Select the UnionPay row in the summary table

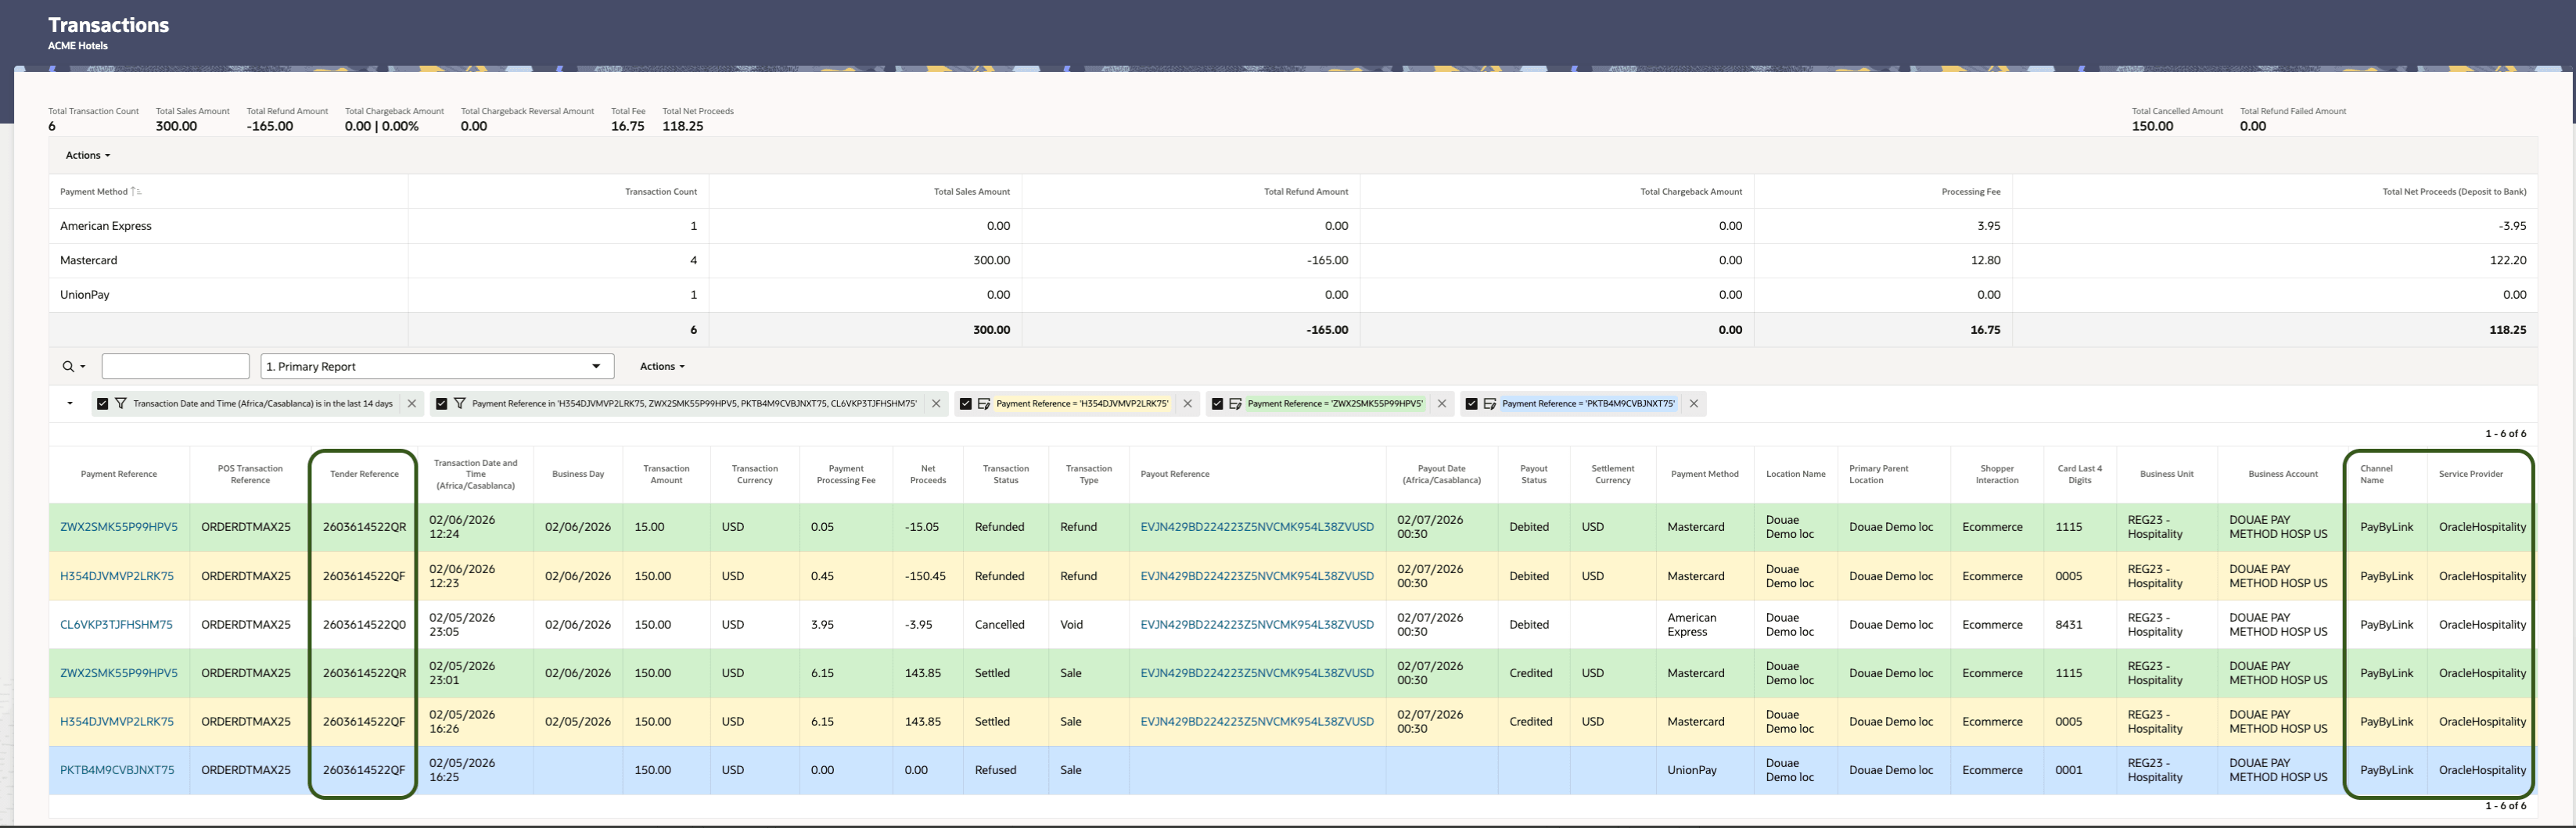(1293, 295)
